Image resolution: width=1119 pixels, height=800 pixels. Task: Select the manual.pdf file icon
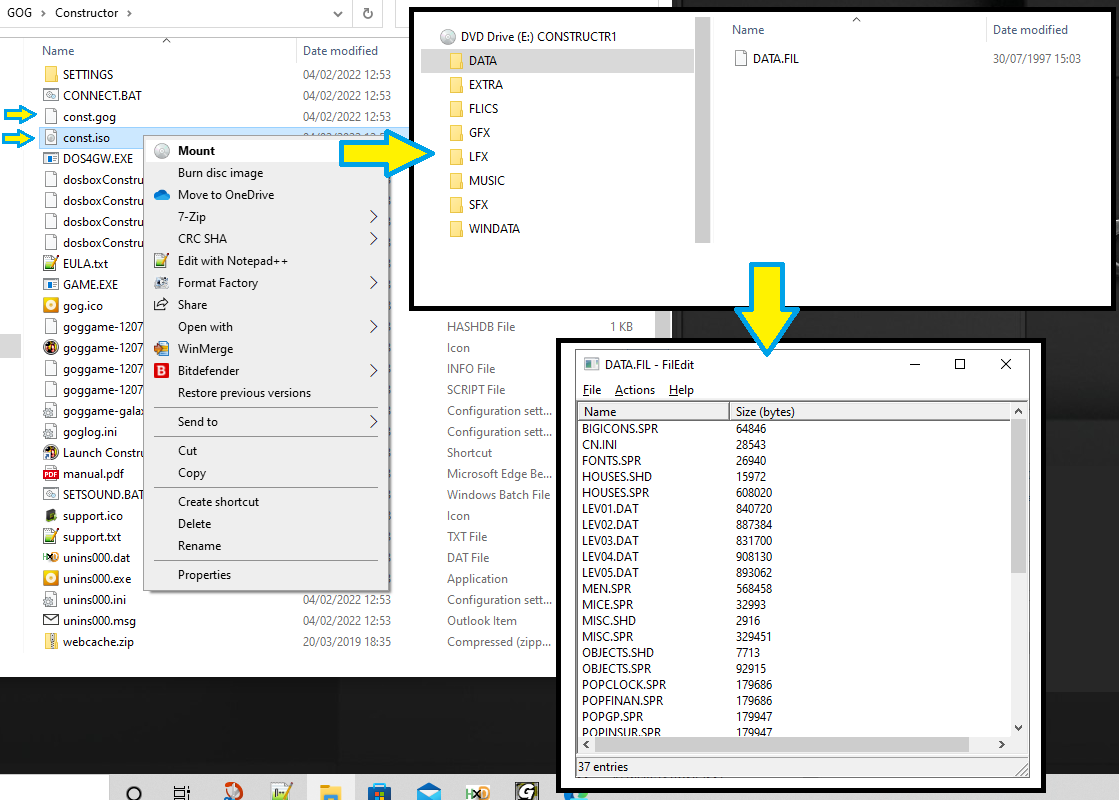click(51, 474)
